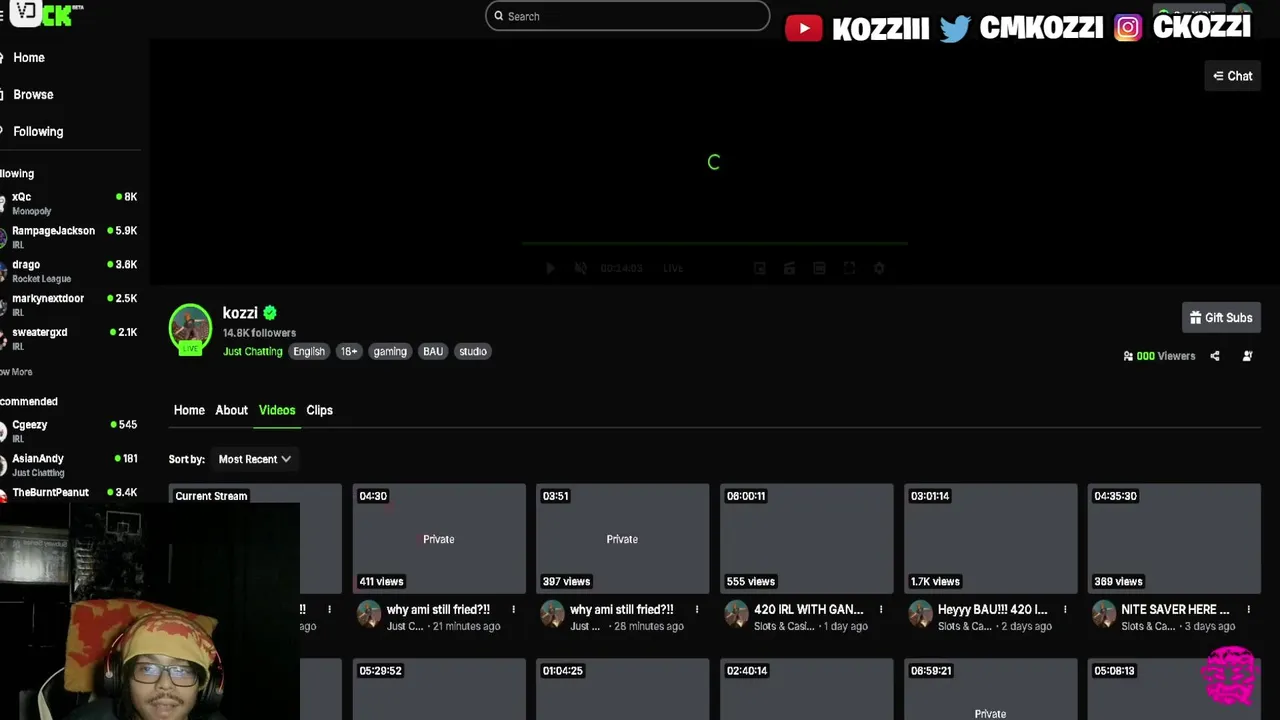Open options menu for 420 IRL WITH GAN video

pyautogui.click(x=881, y=609)
